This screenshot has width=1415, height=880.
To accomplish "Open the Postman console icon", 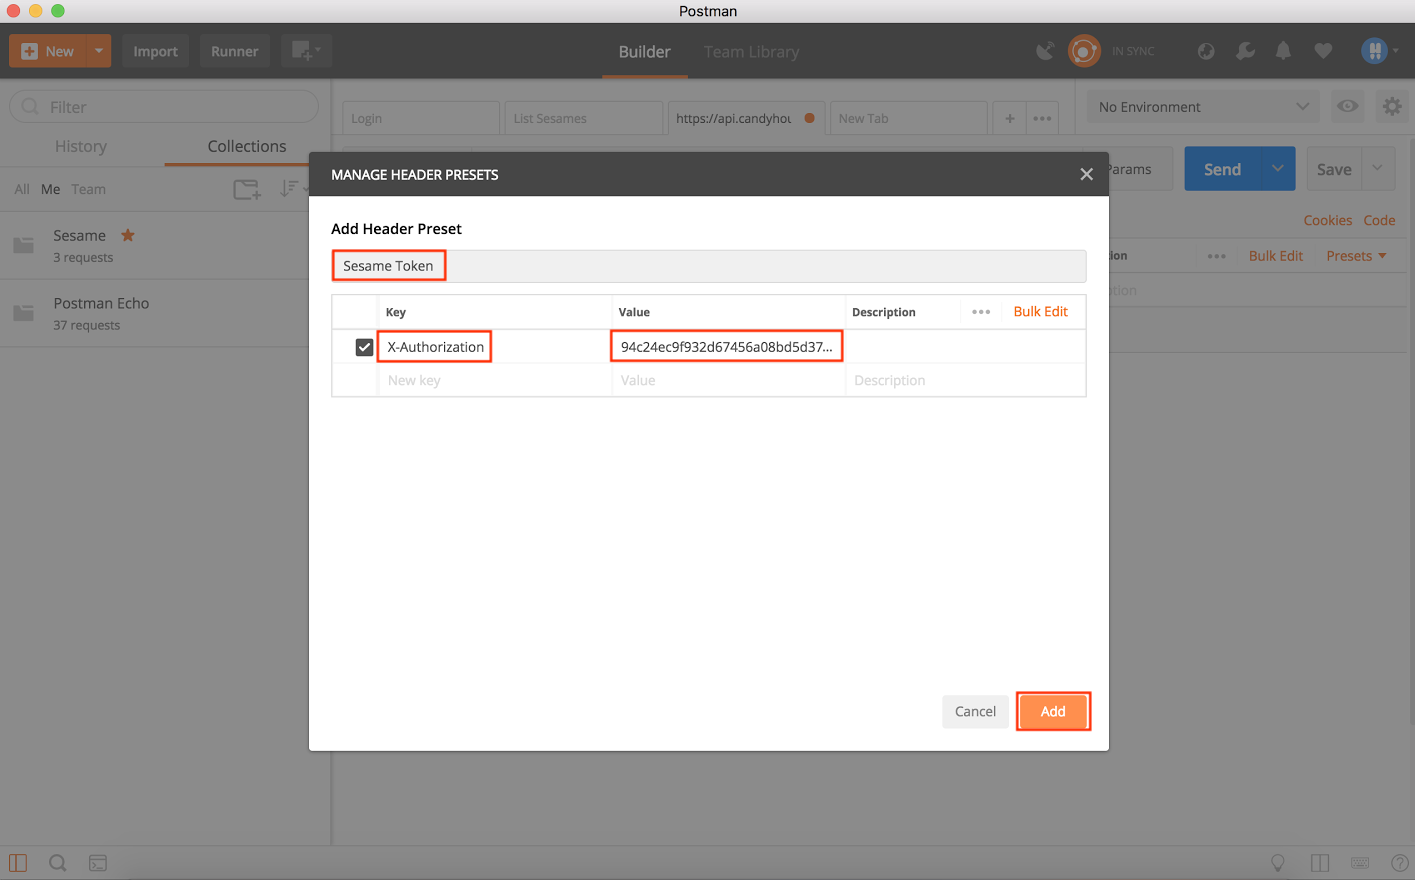I will point(98,863).
